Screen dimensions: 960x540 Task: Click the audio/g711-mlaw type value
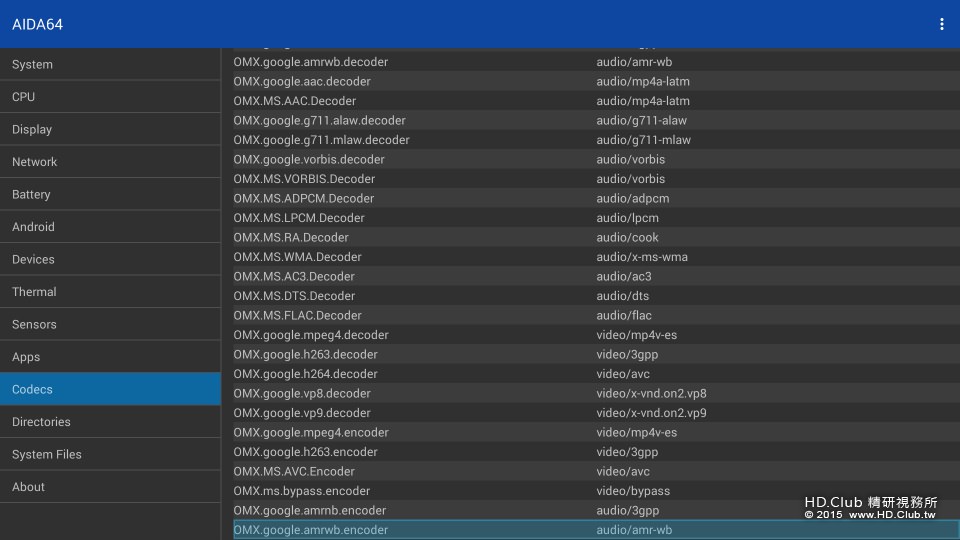pos(643,140)
